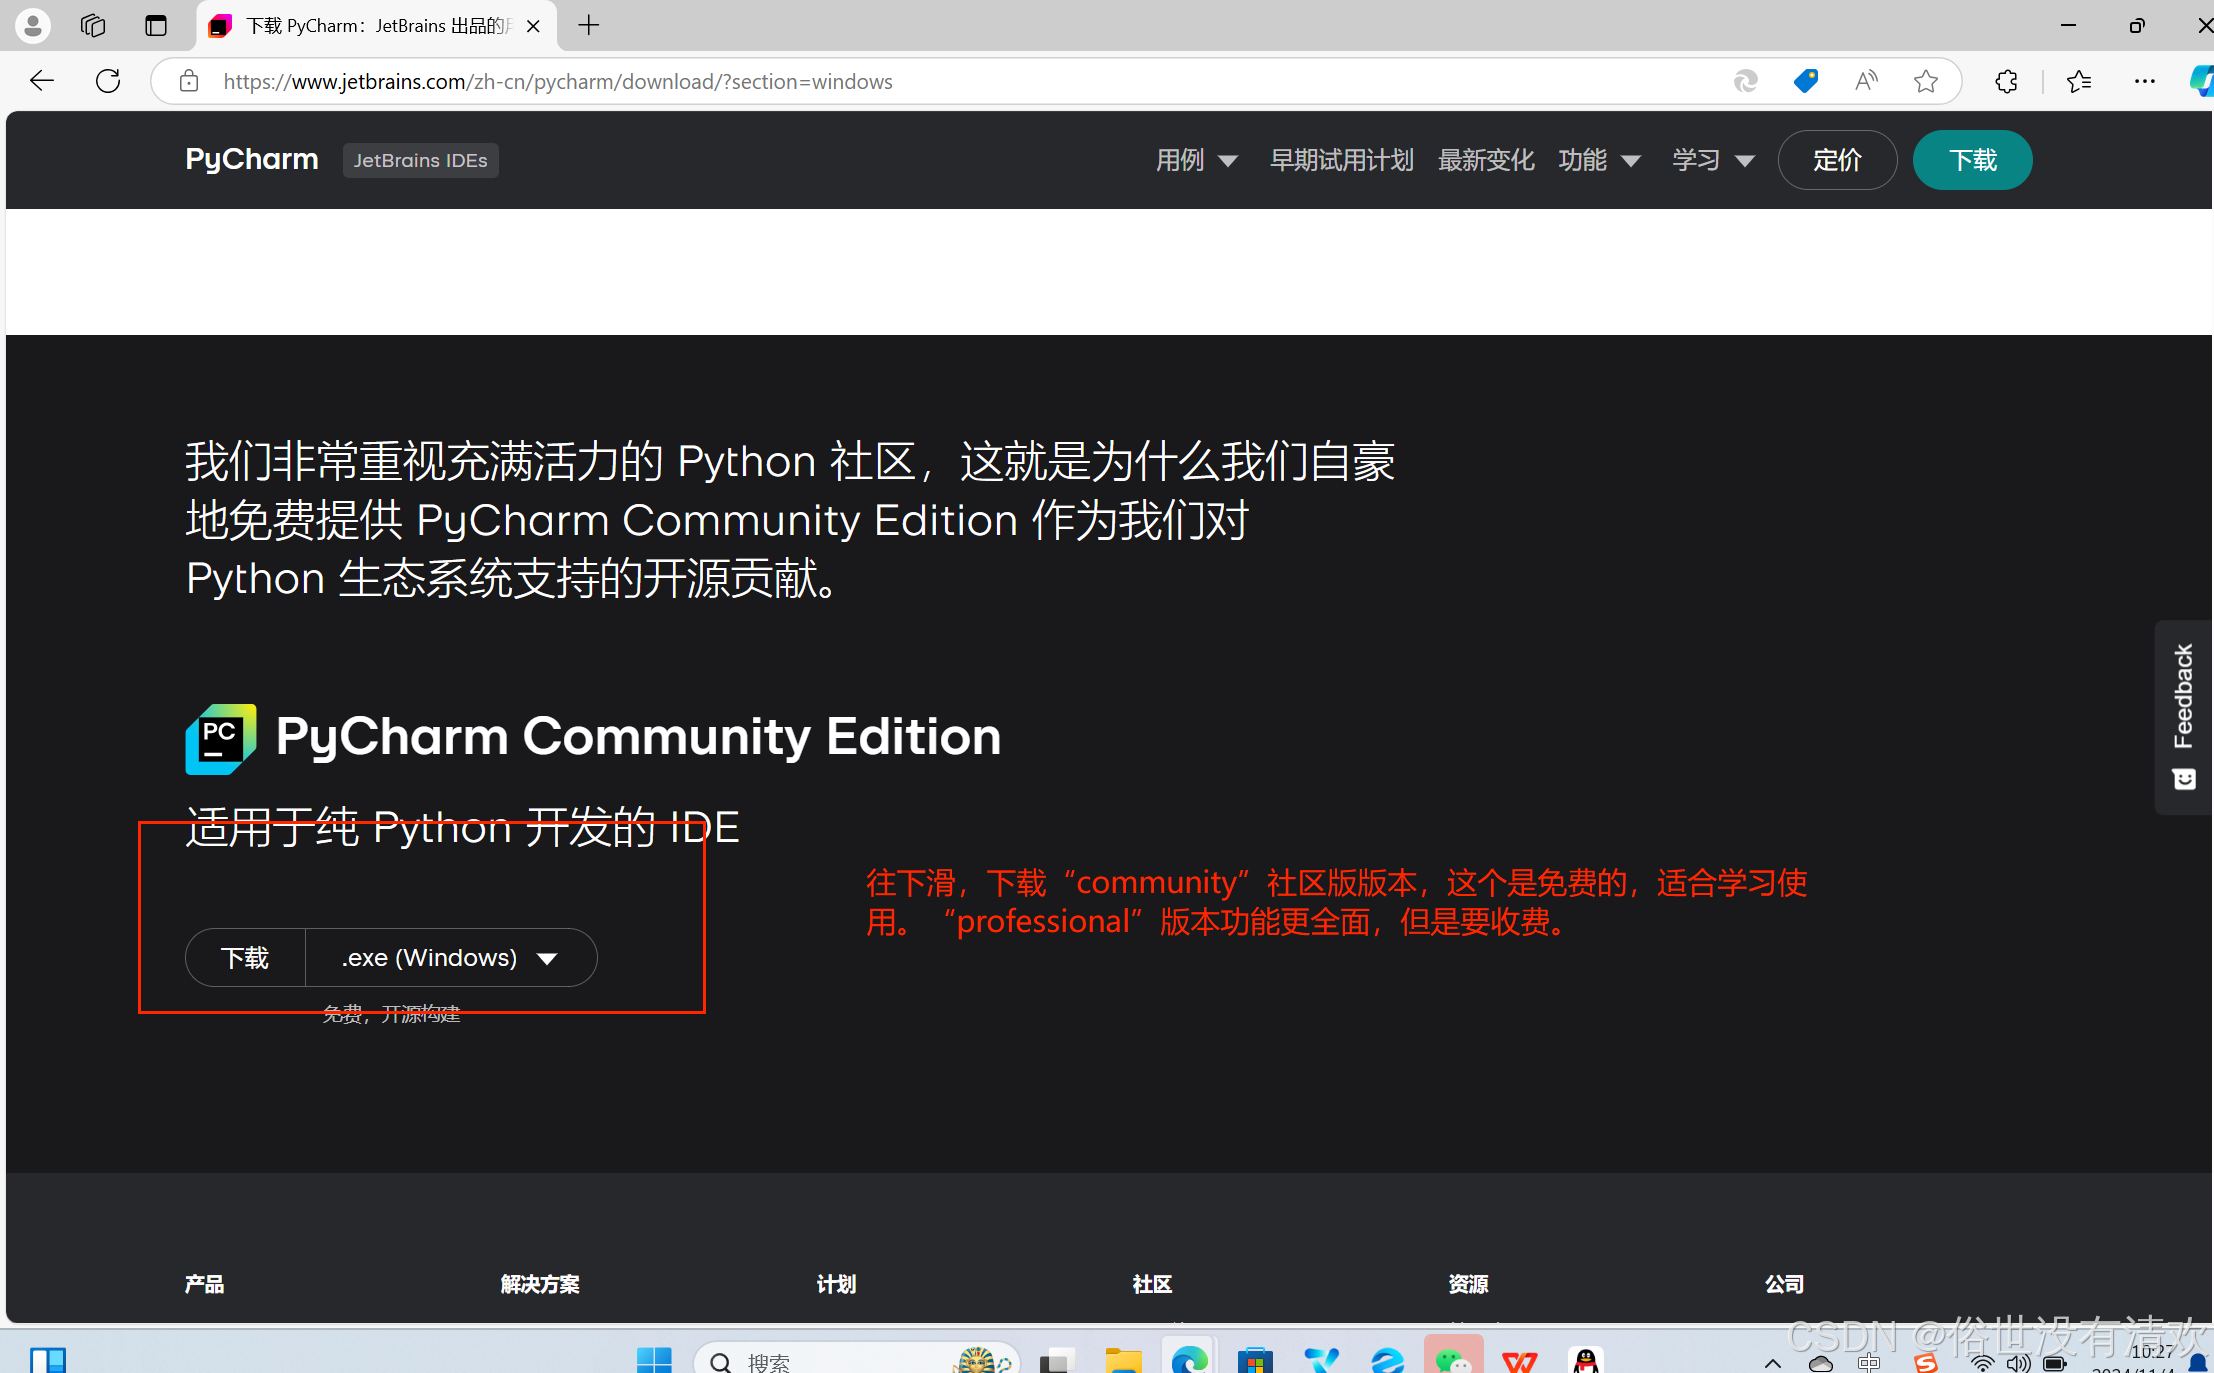Add page to favorites star icon
2214x1373 pixels.
coord(1925,81)
